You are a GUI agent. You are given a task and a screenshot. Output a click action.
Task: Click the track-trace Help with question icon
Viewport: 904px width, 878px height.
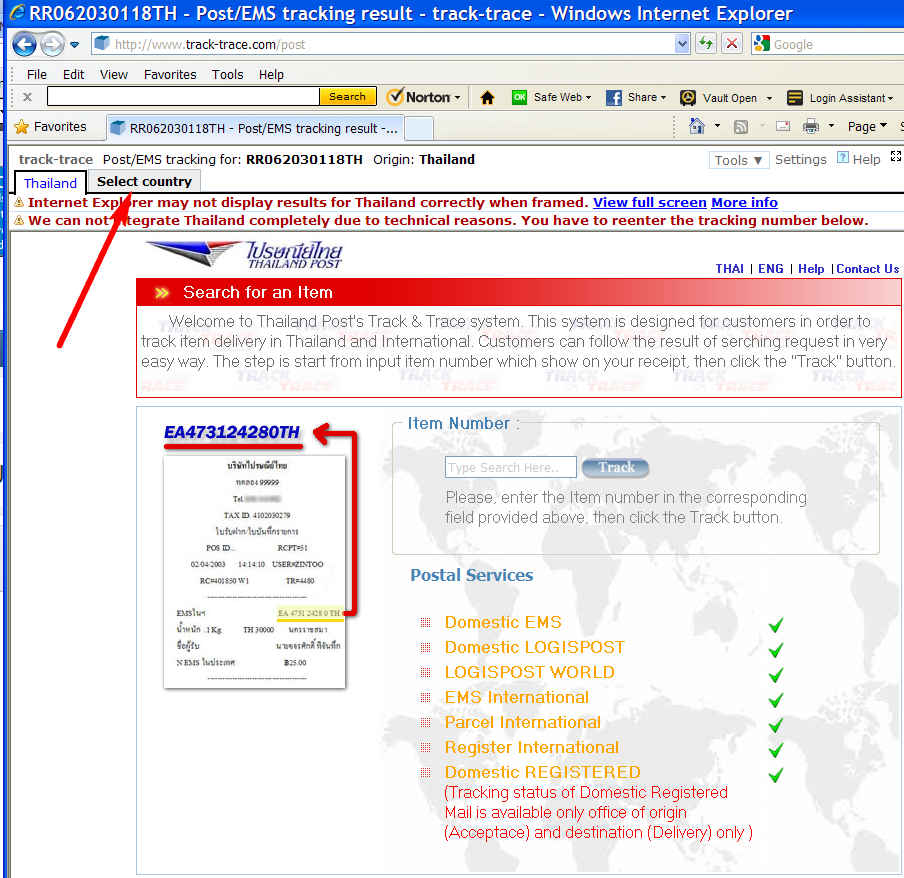[858, 159]
